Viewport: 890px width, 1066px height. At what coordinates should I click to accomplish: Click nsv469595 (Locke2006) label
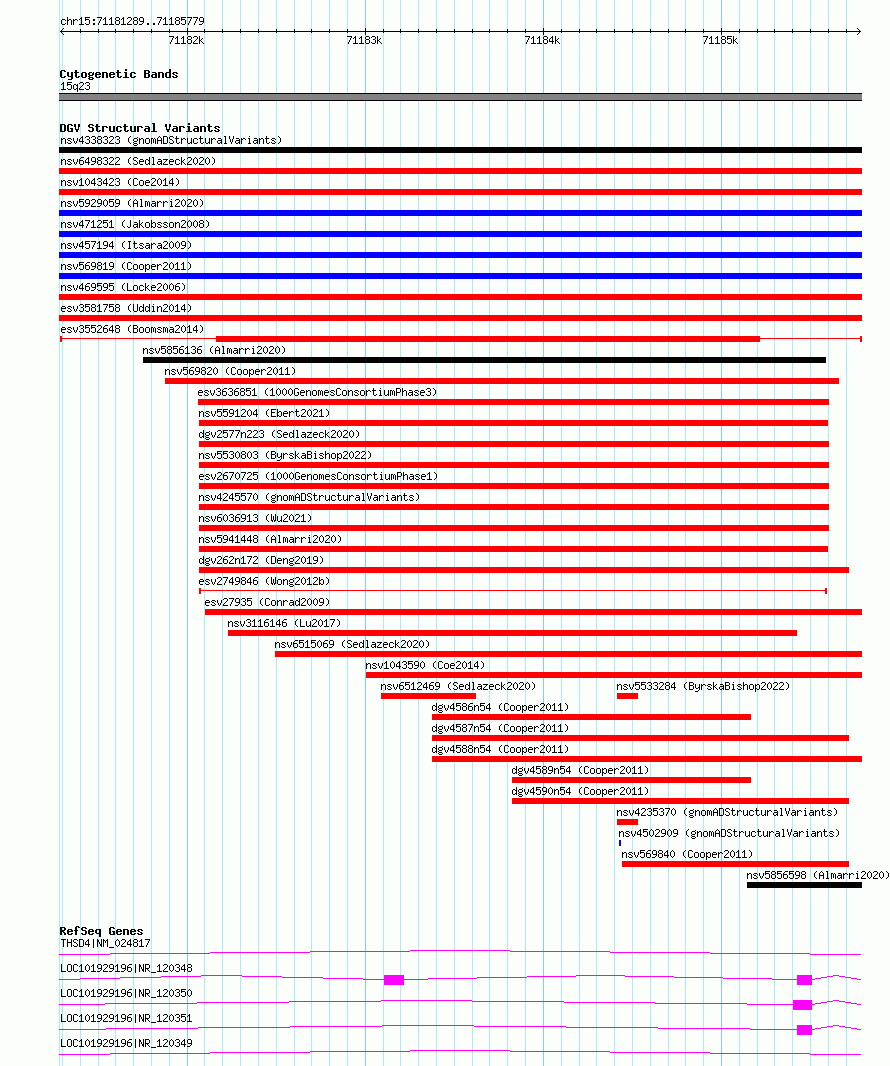pyautogui.click(x=123, y=288)
